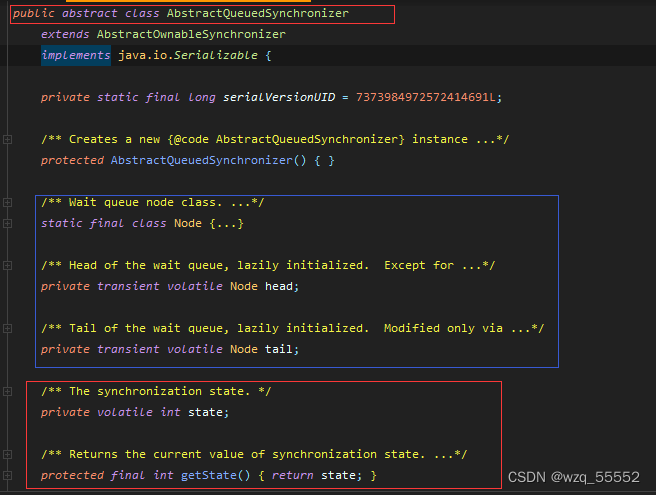Click the 'volatile' keyword on the state line

[x=125, y=412]
